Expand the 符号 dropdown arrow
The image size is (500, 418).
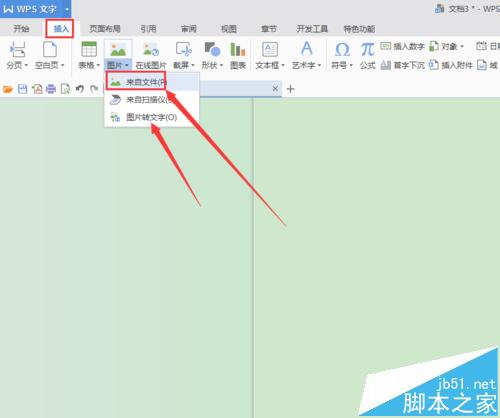coord(351,65)
